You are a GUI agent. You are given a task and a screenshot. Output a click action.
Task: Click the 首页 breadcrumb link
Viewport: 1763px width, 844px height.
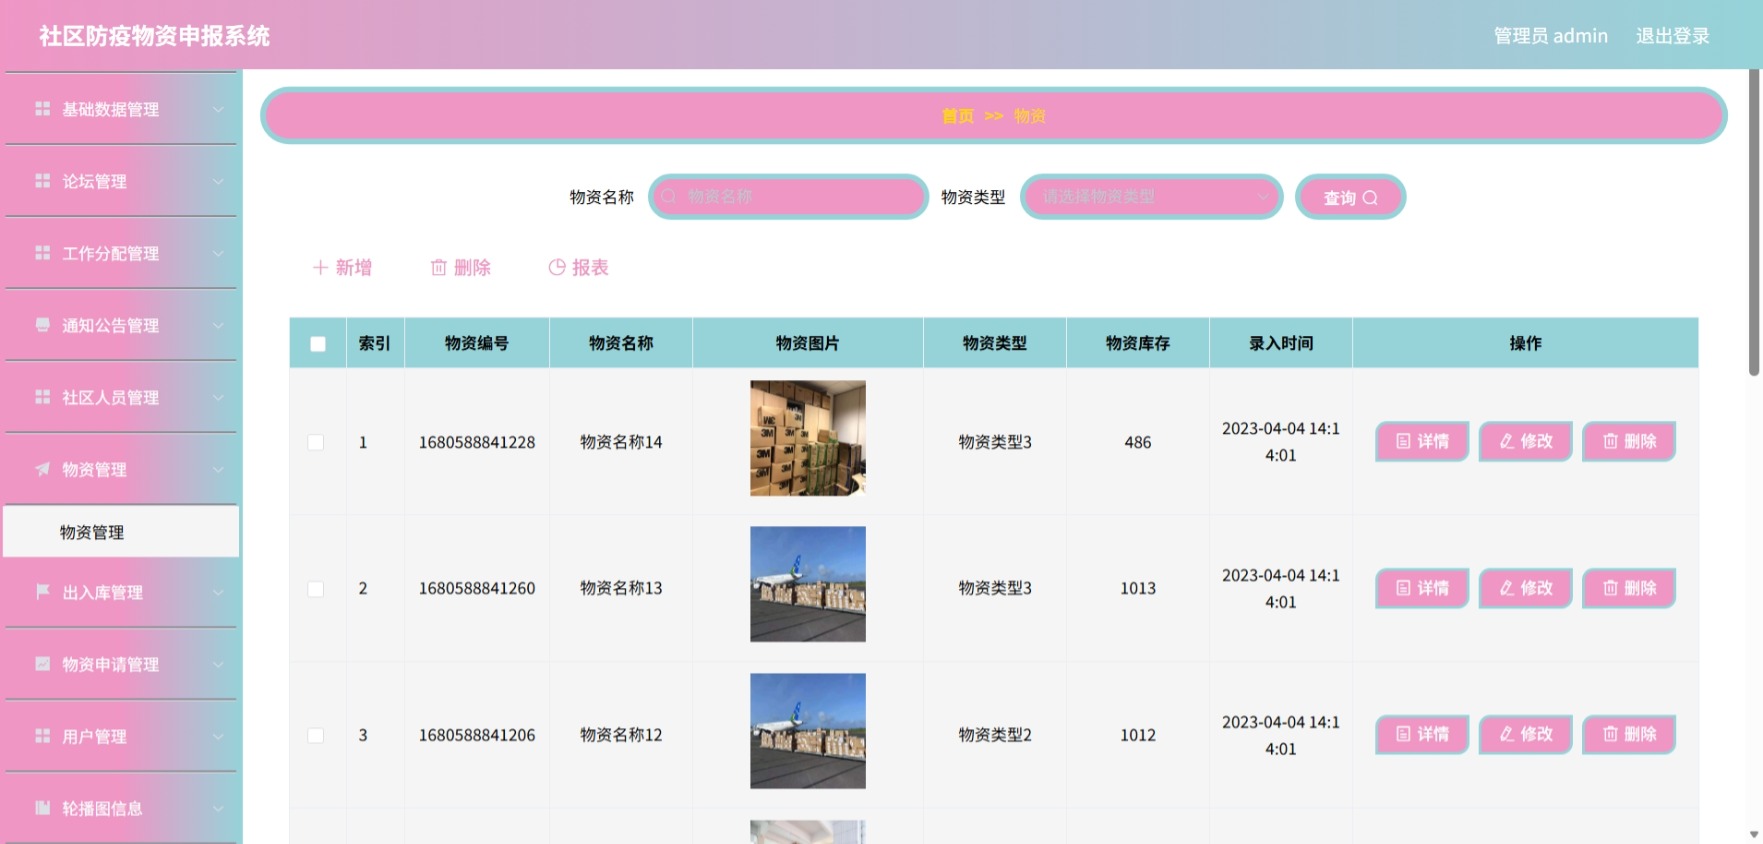pos(957,116)
